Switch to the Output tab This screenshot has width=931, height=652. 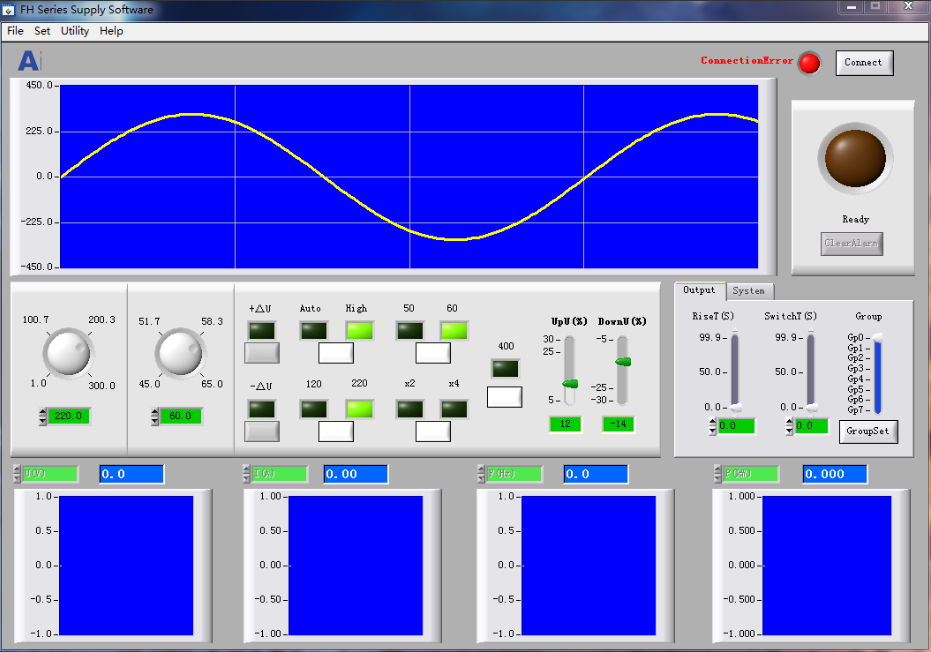tap(699, 290)
